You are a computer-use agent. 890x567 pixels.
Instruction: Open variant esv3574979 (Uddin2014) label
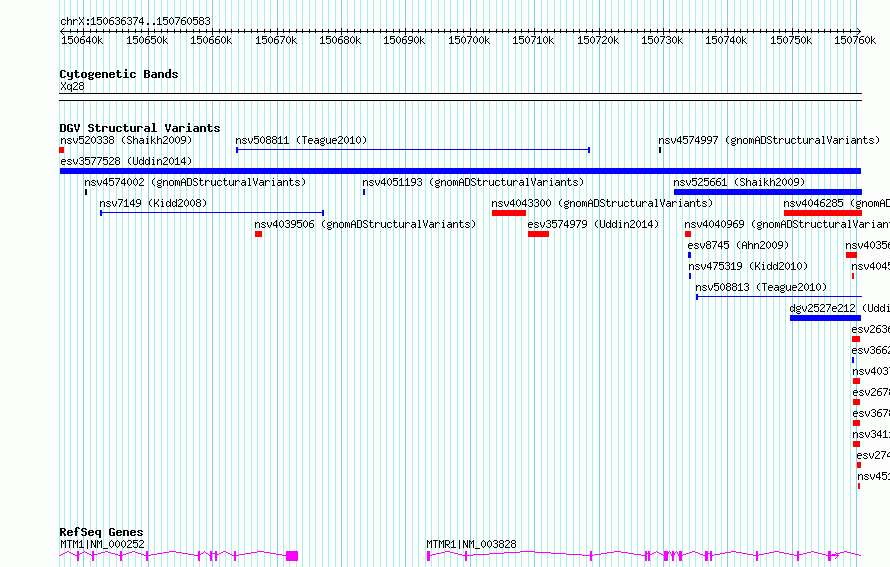(593, 224)
